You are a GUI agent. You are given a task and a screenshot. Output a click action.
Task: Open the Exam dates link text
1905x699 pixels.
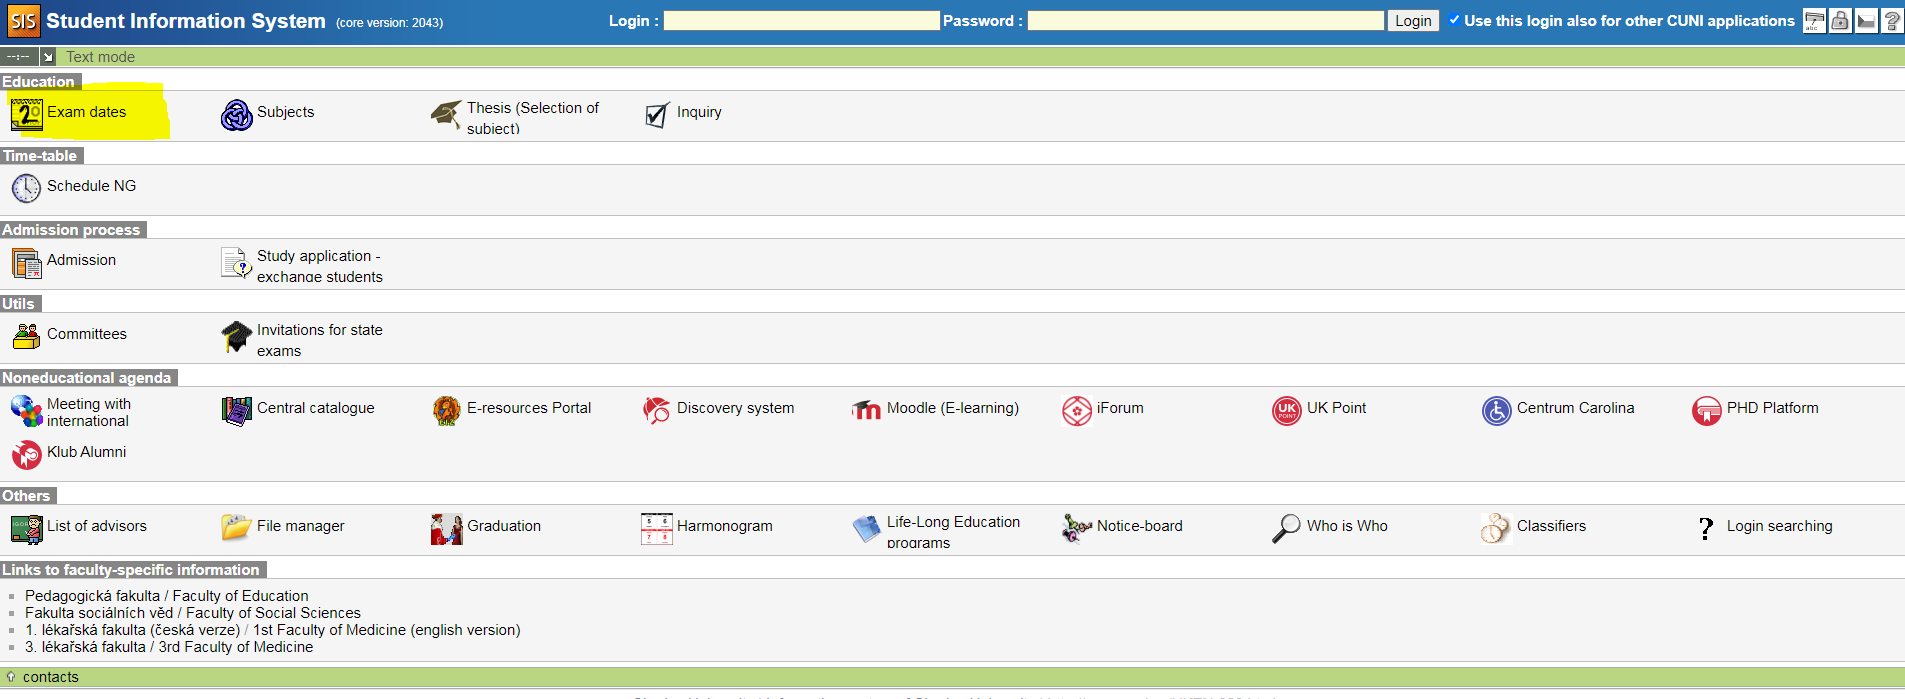click(87, 112)
